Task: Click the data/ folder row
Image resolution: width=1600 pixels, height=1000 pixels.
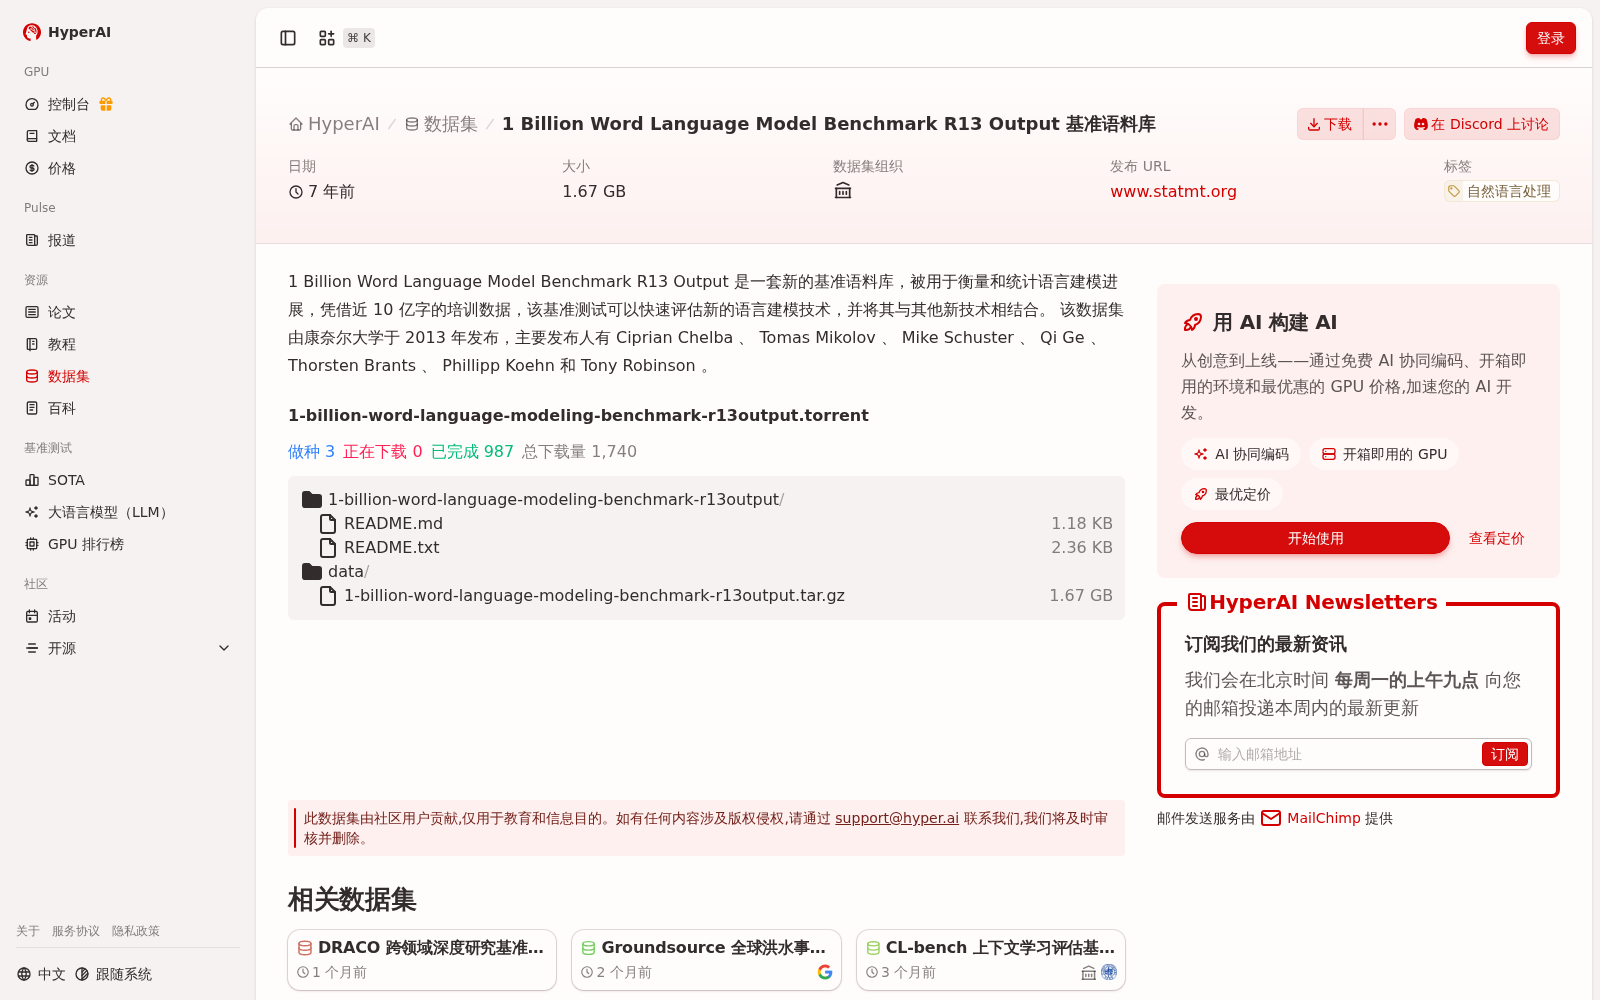Action: pyautogui.click(x=336, y=571)
